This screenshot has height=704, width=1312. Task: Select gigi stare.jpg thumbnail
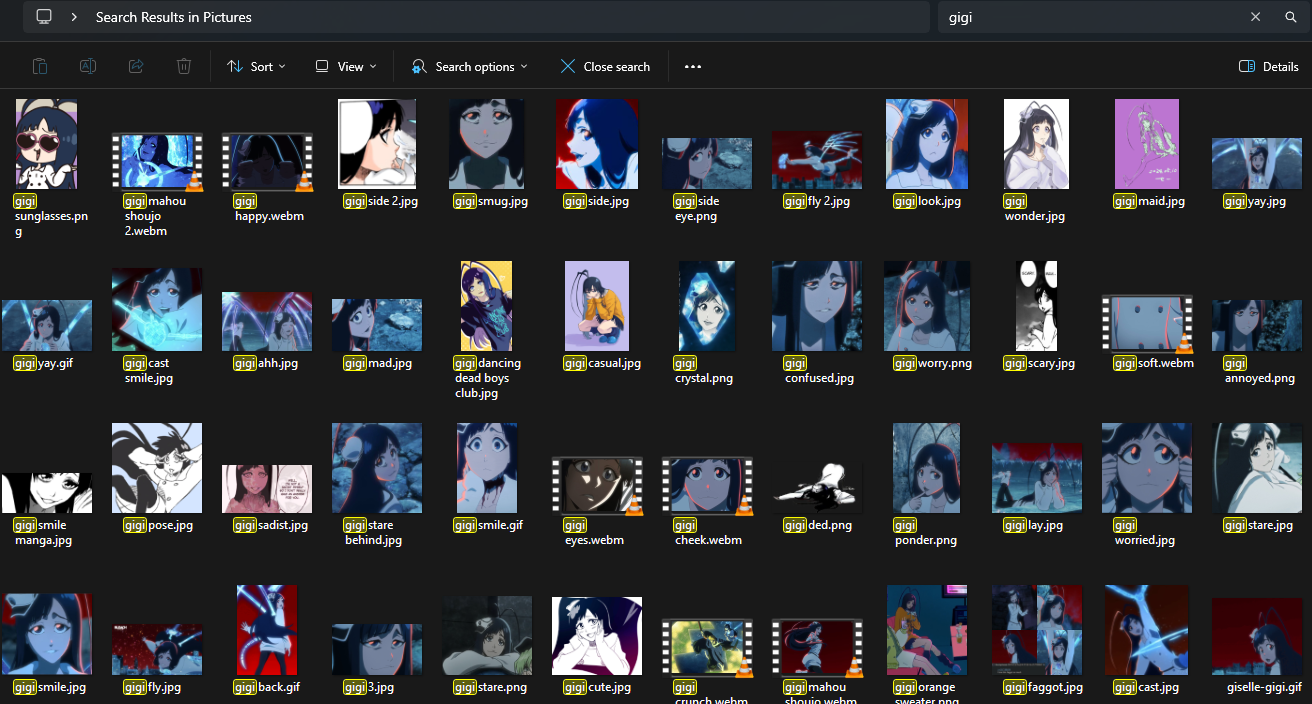click(x=1257, y=468)
